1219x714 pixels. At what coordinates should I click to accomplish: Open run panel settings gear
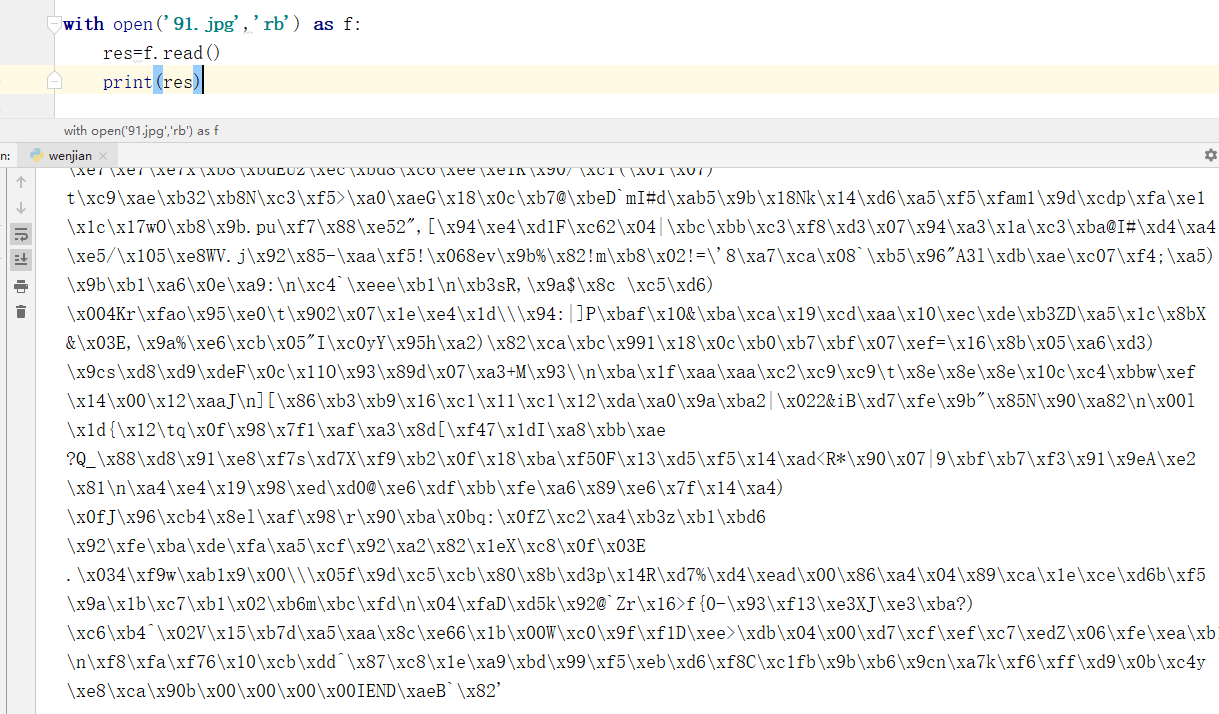[x=1210, y=155]
